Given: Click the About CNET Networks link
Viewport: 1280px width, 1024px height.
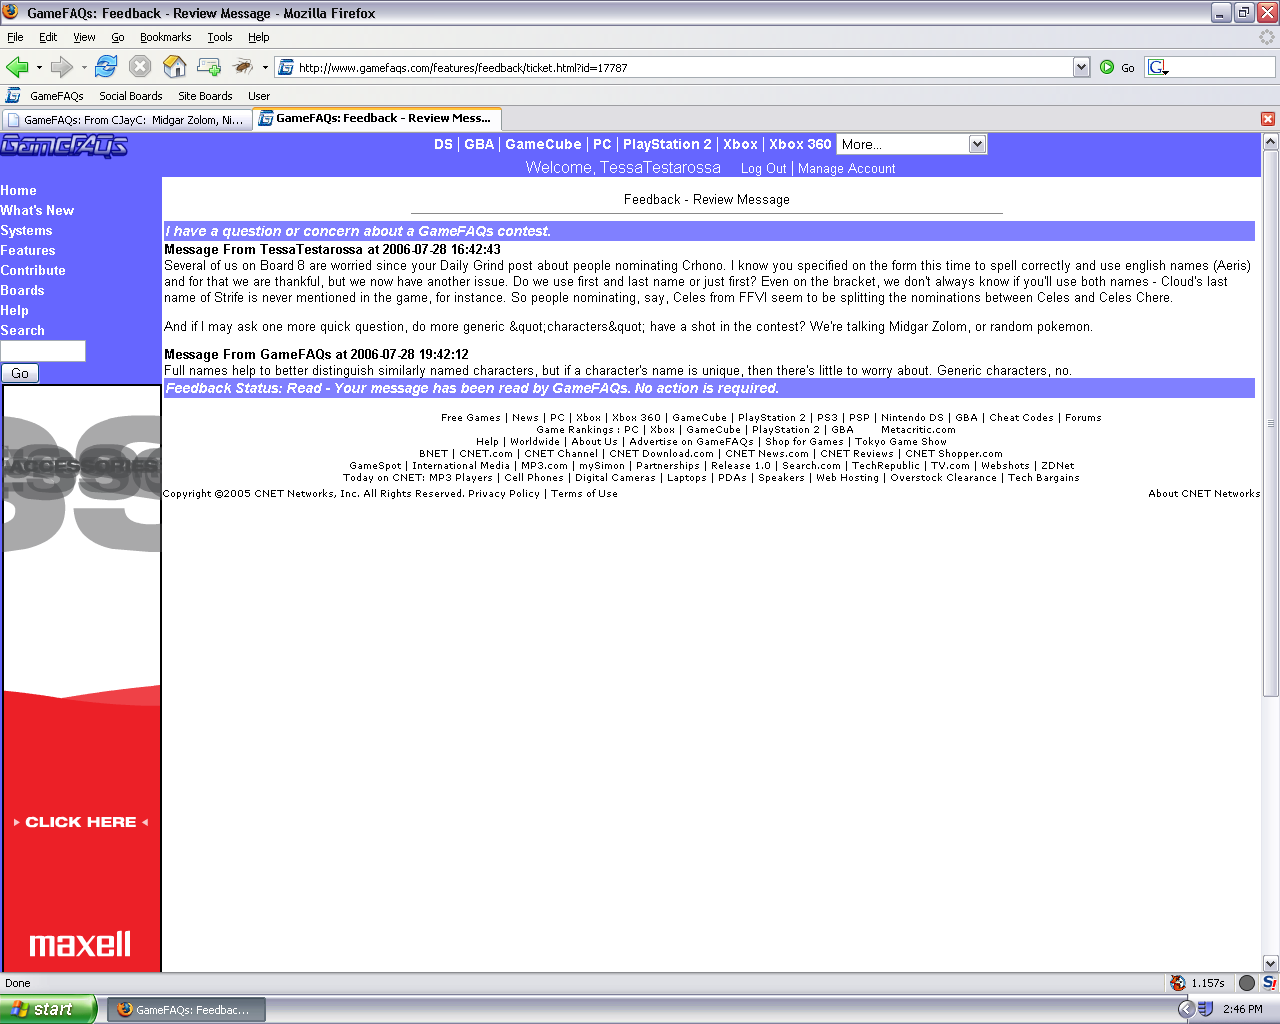Looking at the screenshot, I should coord(1204,494).
